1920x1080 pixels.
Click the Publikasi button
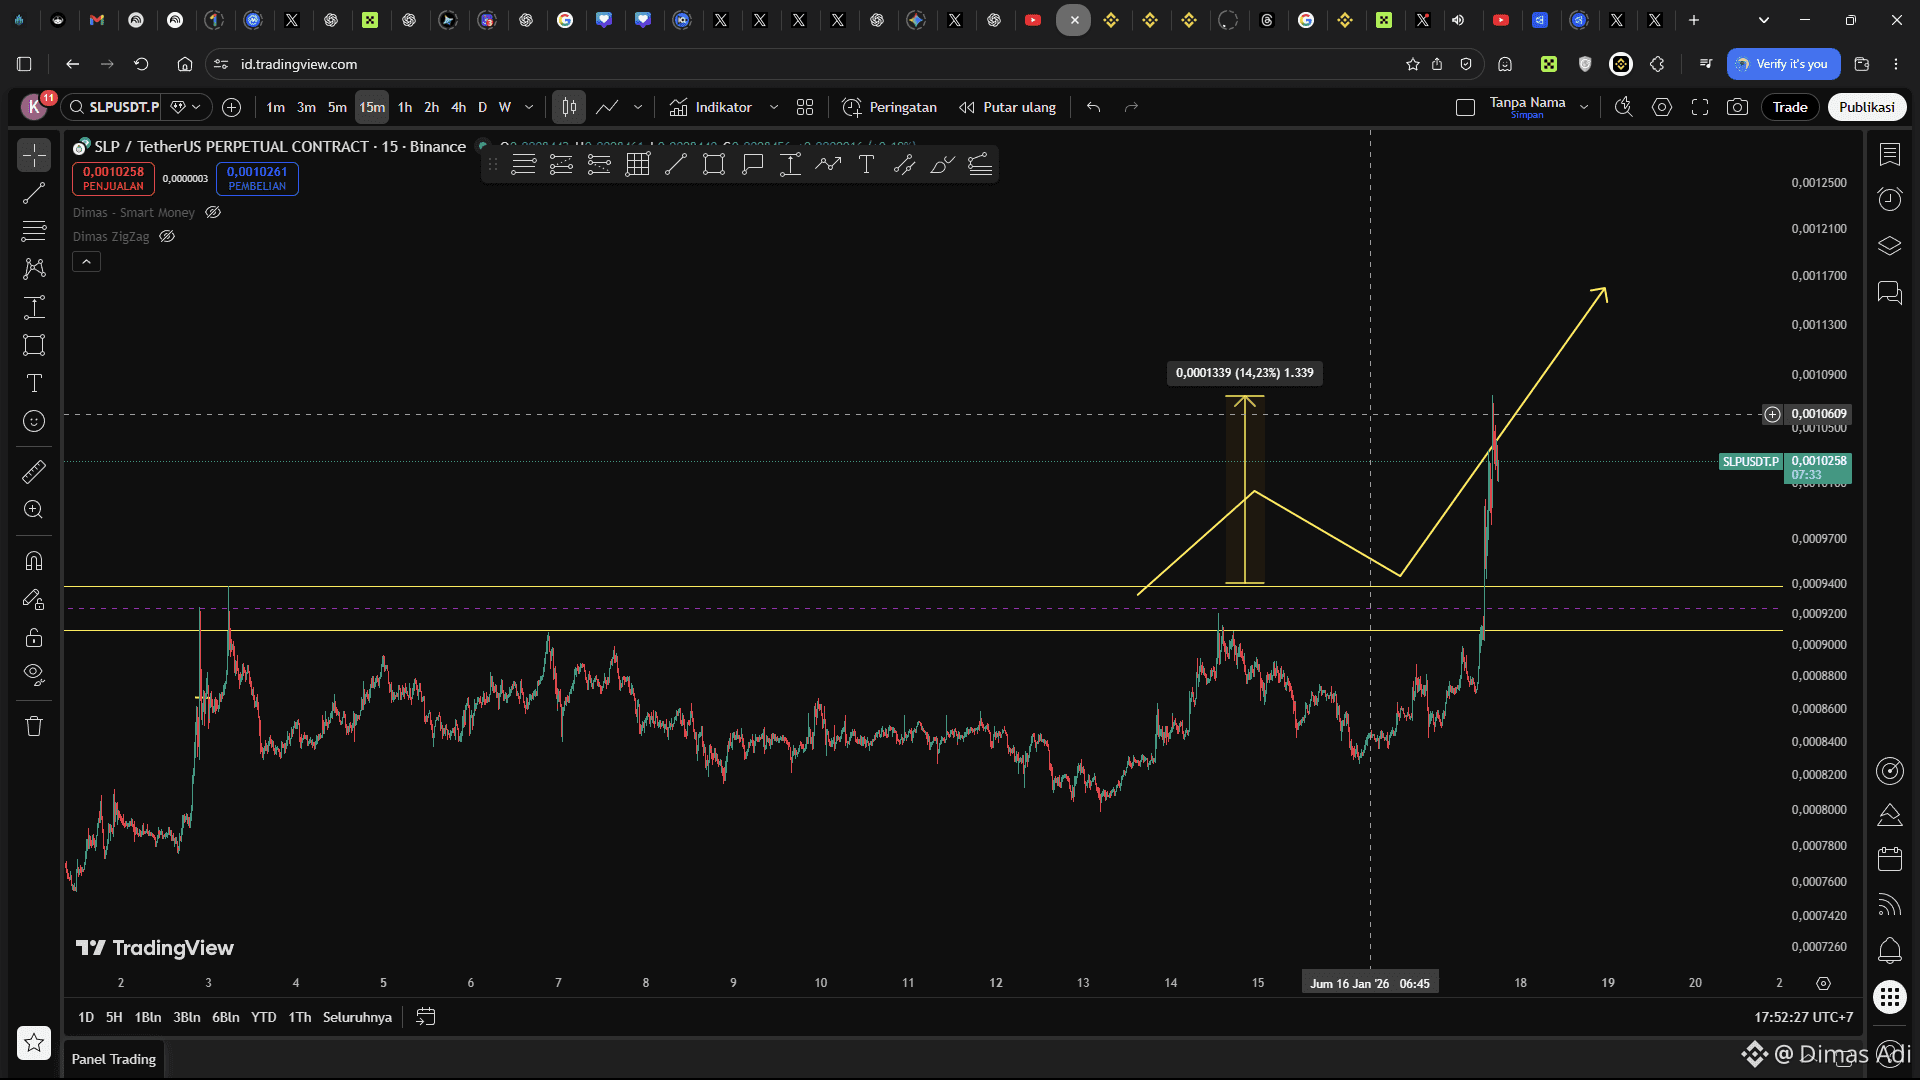coord(1866,107)
